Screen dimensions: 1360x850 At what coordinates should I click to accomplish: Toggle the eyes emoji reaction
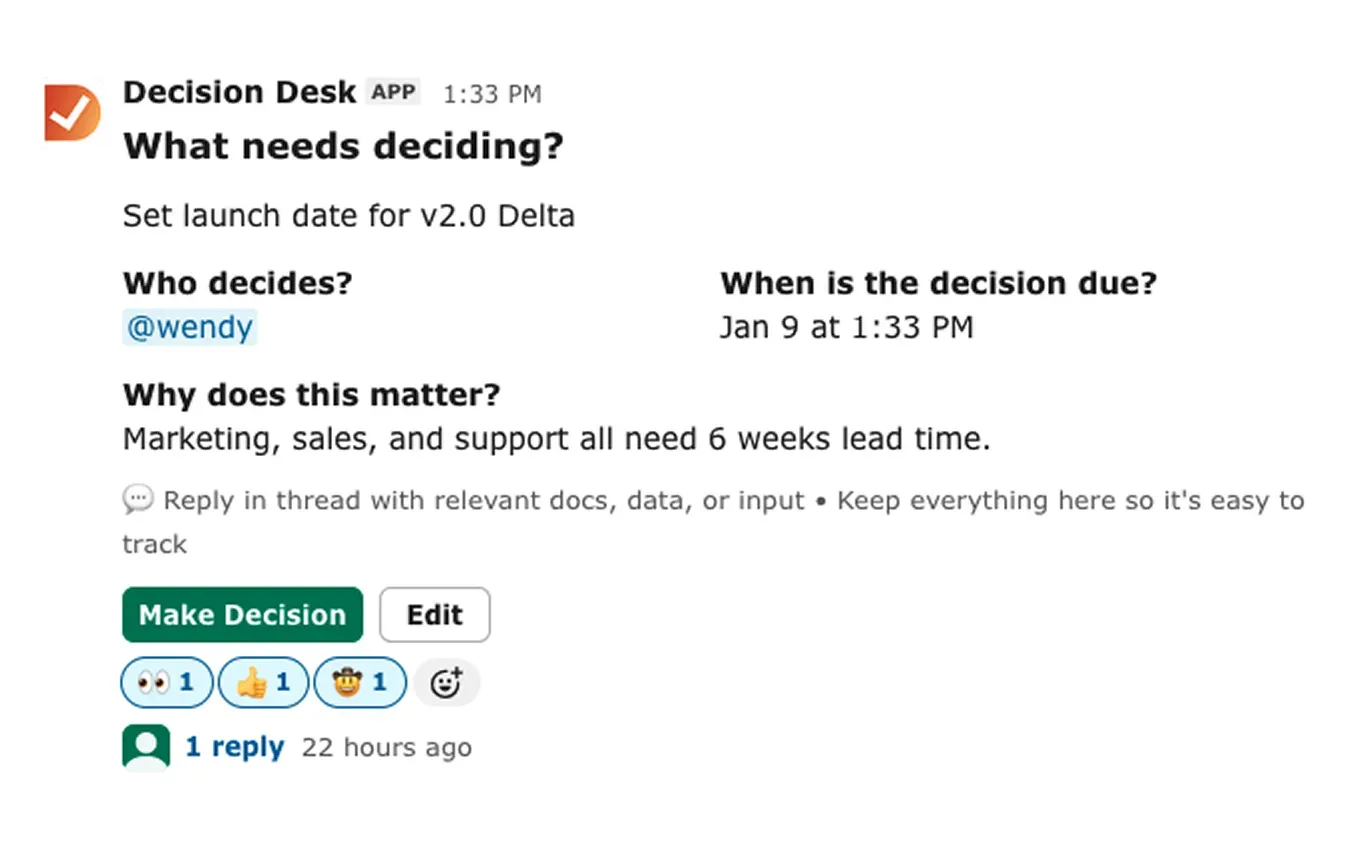coord(166,683)
